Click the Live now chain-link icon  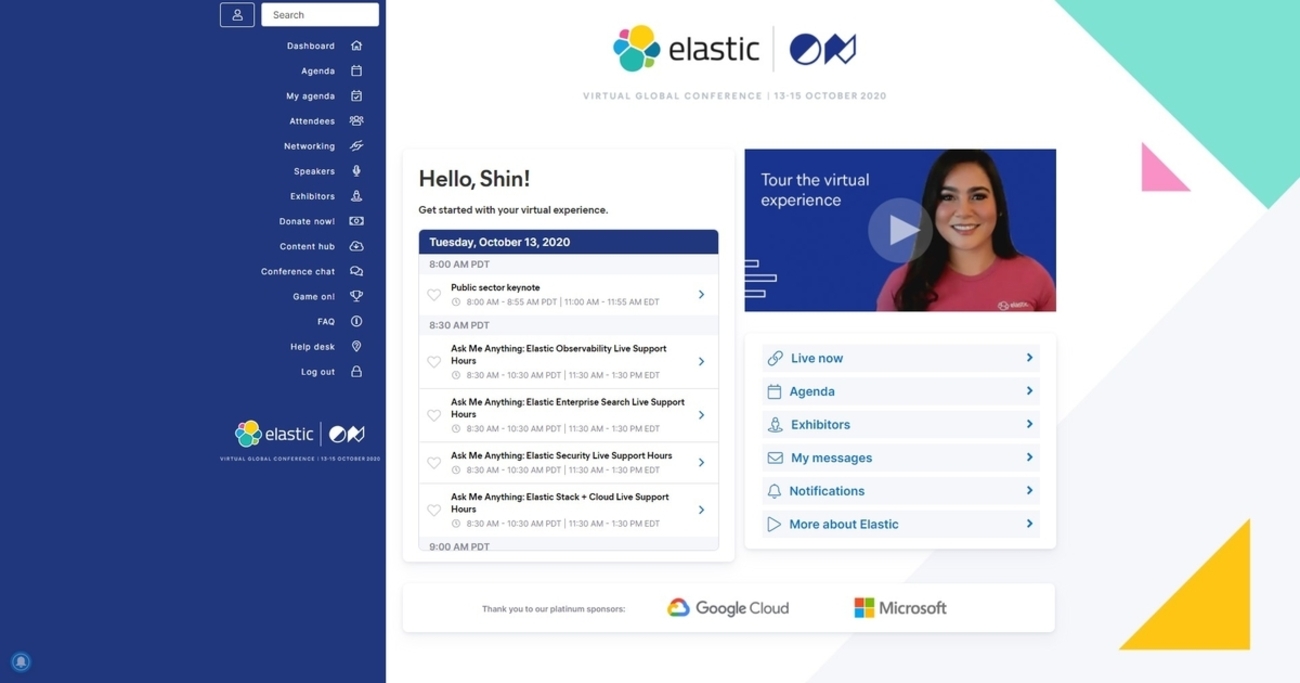tap(775, 358)
